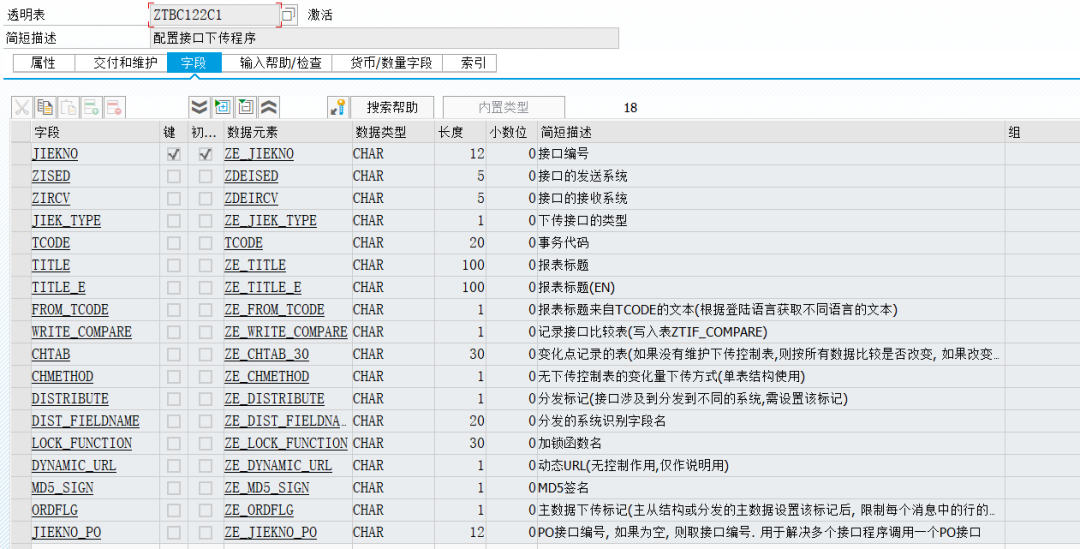Tick key checkbox in CHTAB row

coord(174,355)
